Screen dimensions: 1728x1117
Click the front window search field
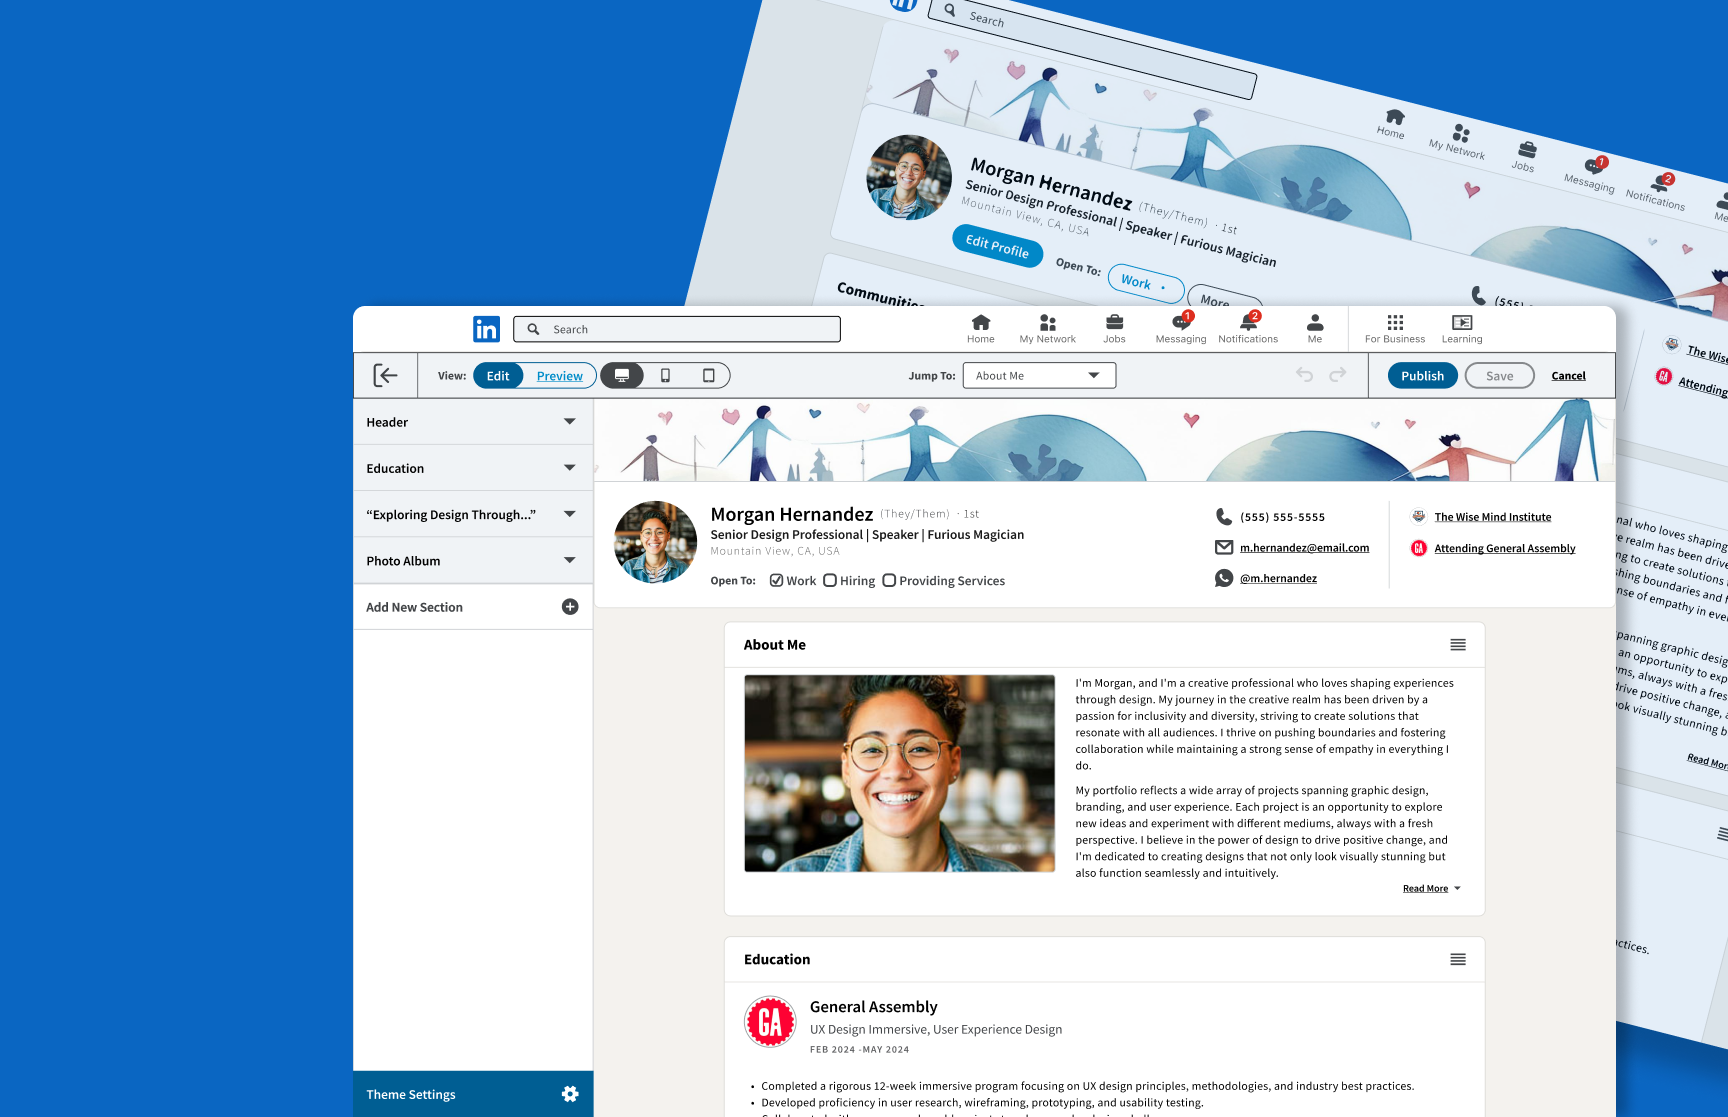(x=677, y=329)
